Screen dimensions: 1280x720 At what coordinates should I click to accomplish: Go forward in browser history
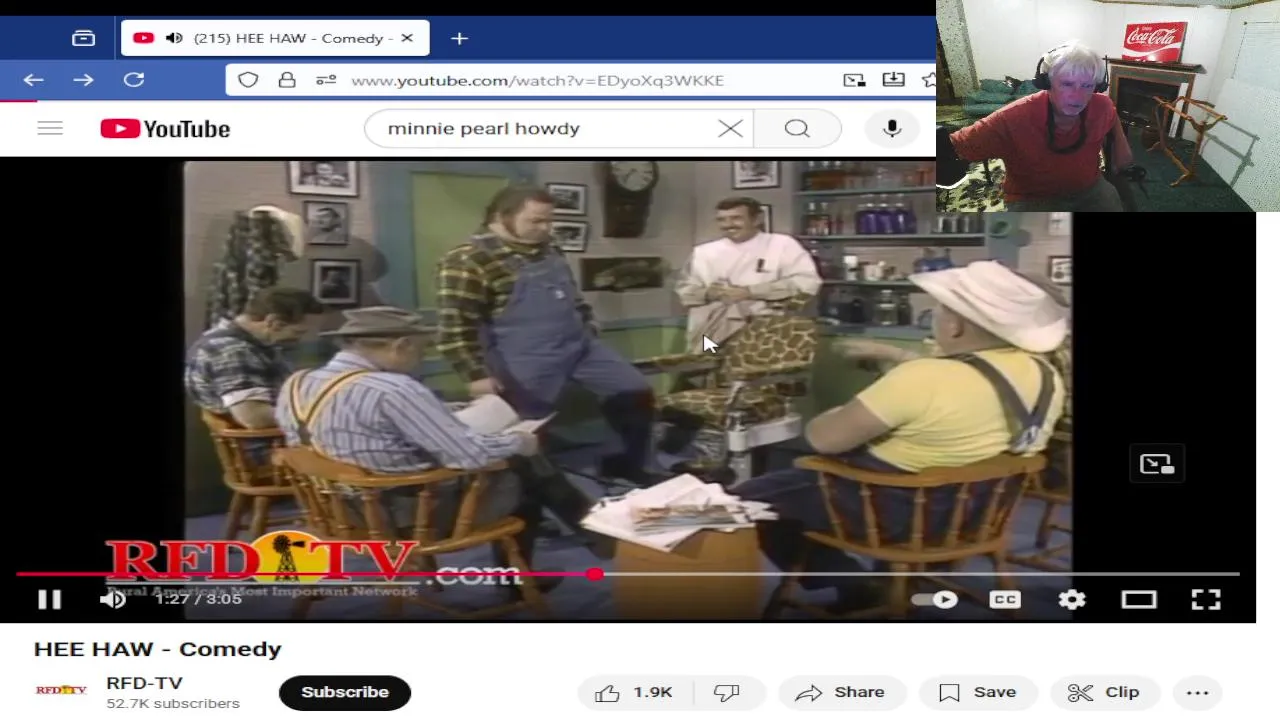(83, 80)
